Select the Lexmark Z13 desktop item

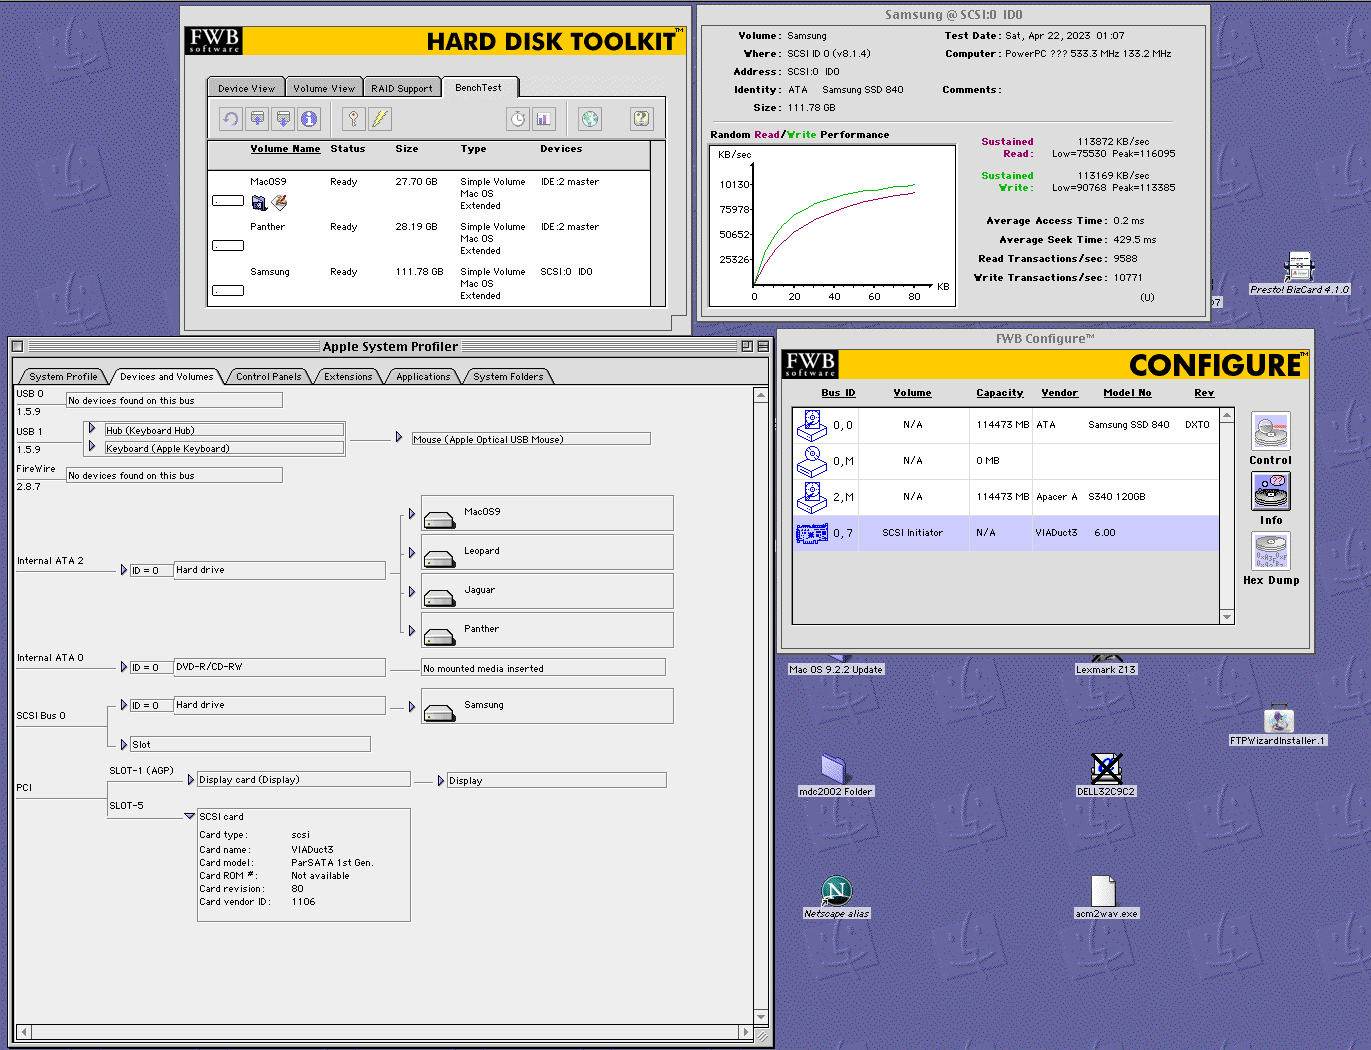pos(1106,669)
